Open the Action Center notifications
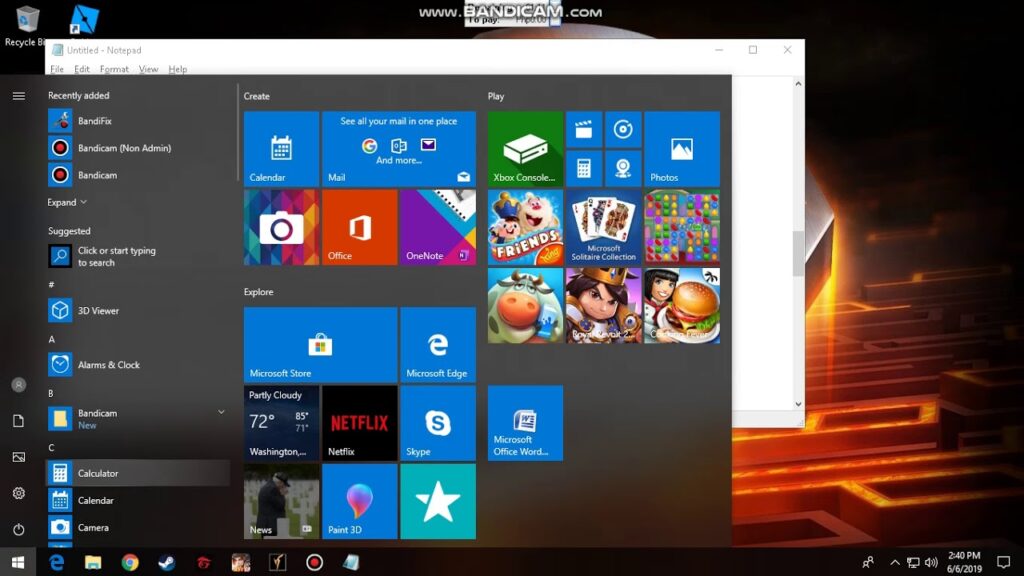This screenshot has width=1024, height=576. (x=1004, y=562)
